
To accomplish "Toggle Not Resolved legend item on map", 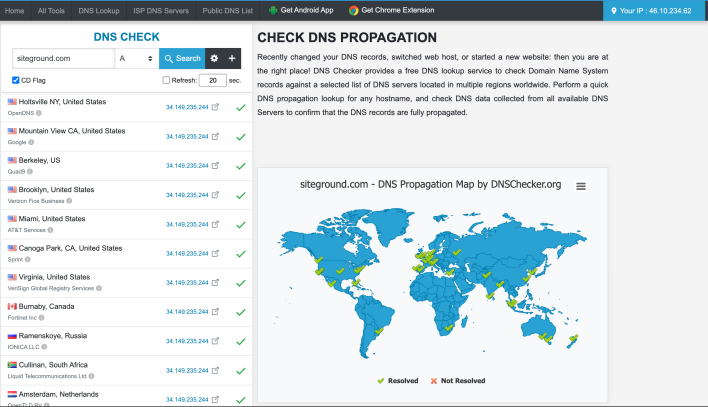I will click(x=458, y=381).
